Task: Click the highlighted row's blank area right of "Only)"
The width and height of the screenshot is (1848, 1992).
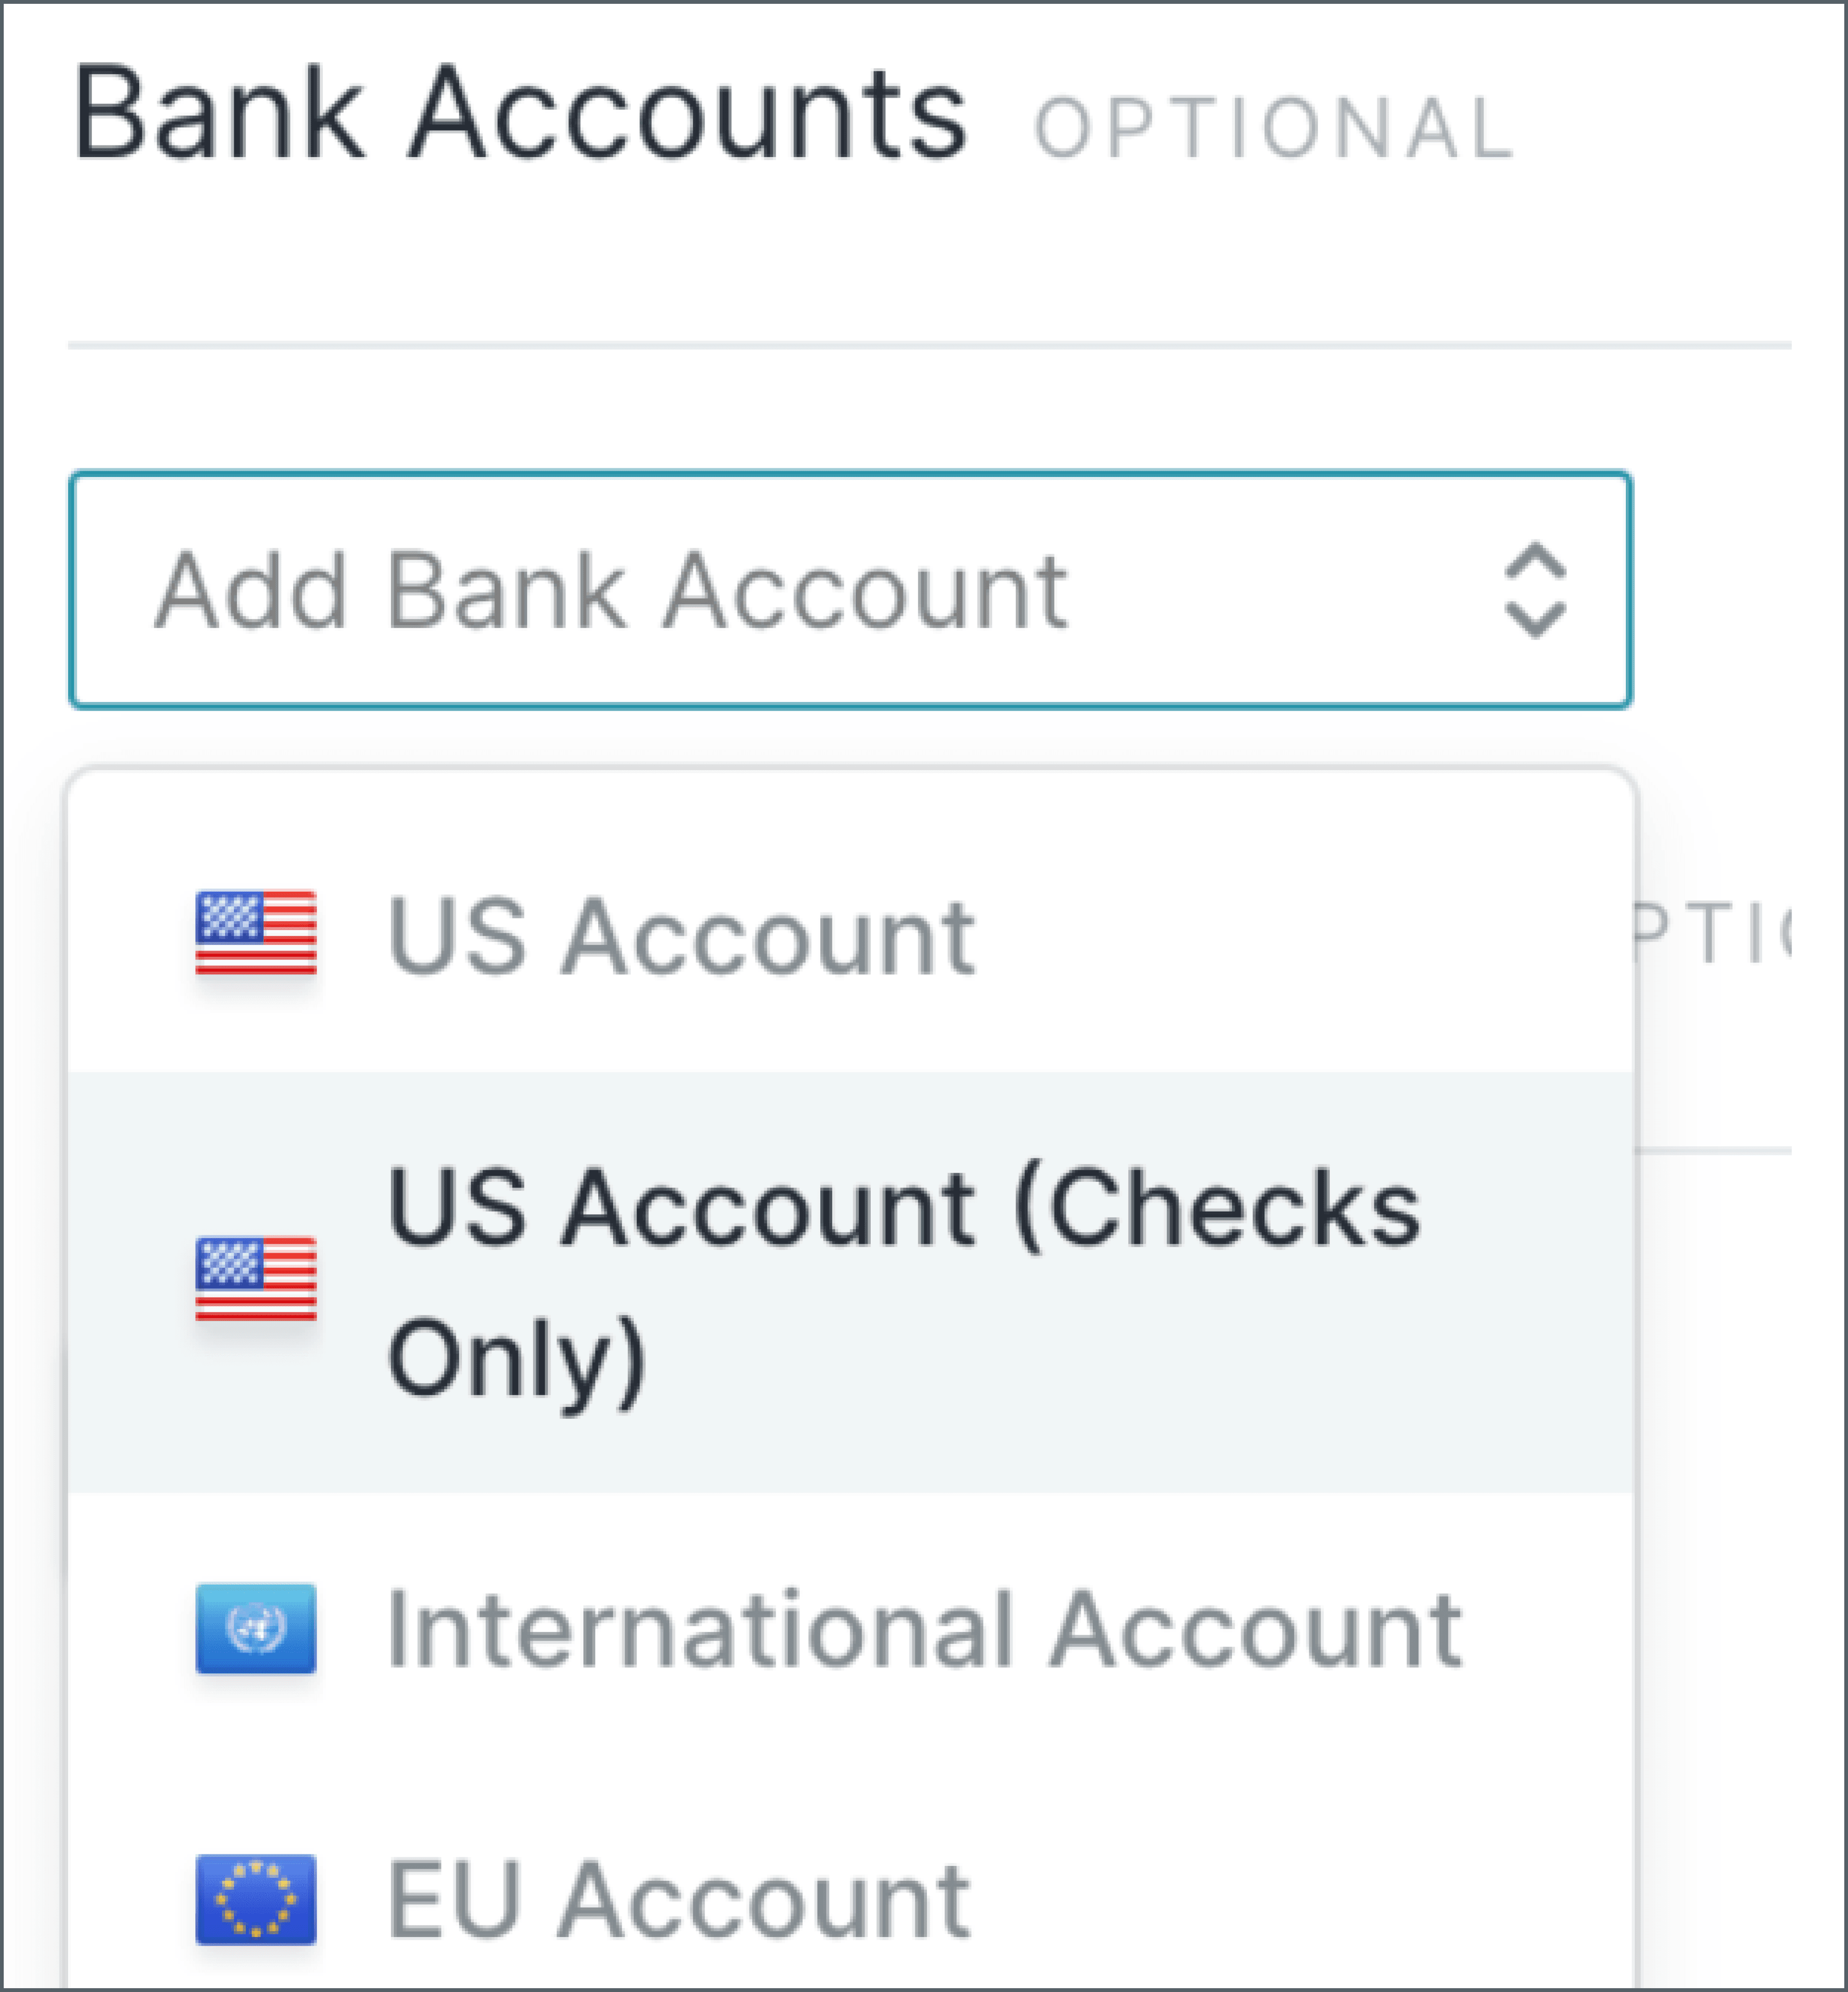Action: 1100,1360
